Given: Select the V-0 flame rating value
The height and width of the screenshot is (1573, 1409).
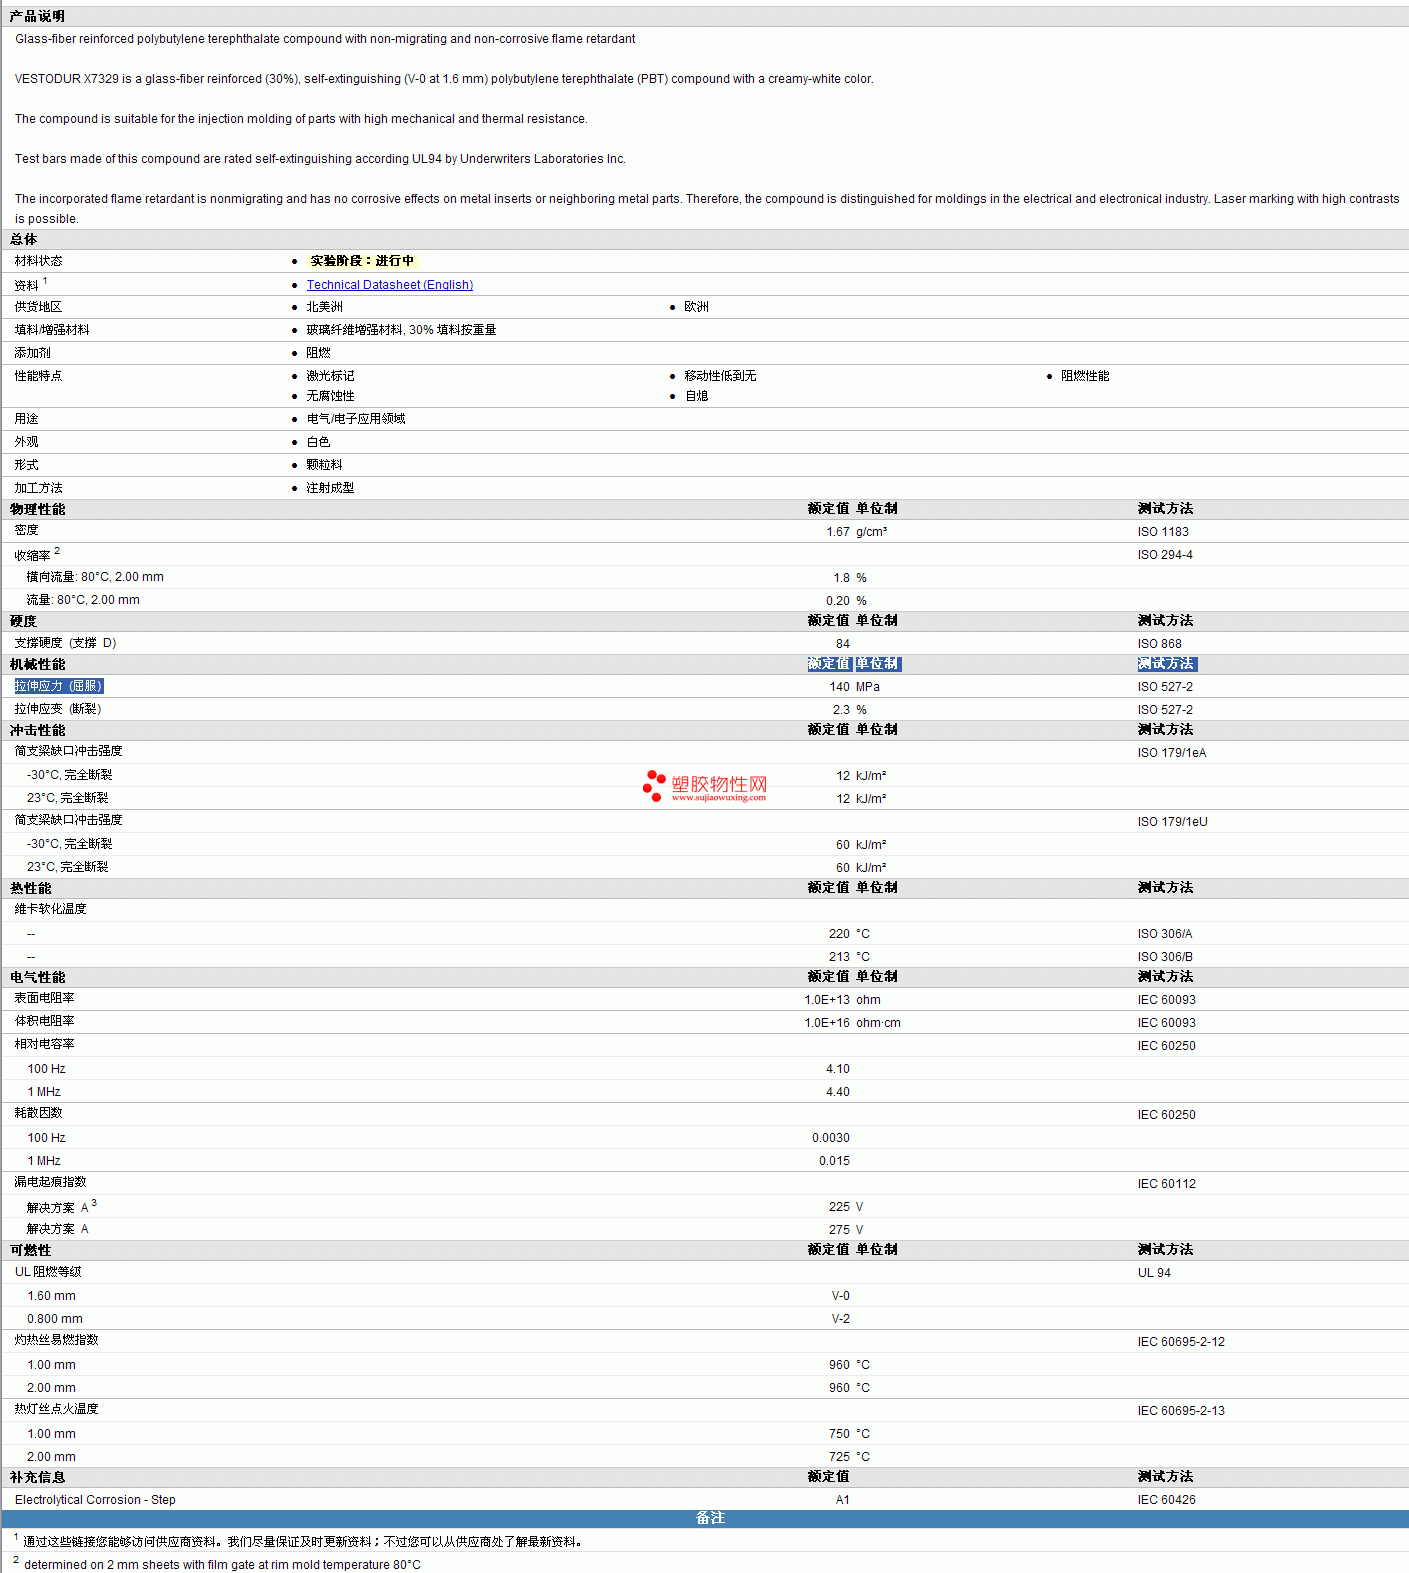Looking at the screenshot, I should [841, 1296].
